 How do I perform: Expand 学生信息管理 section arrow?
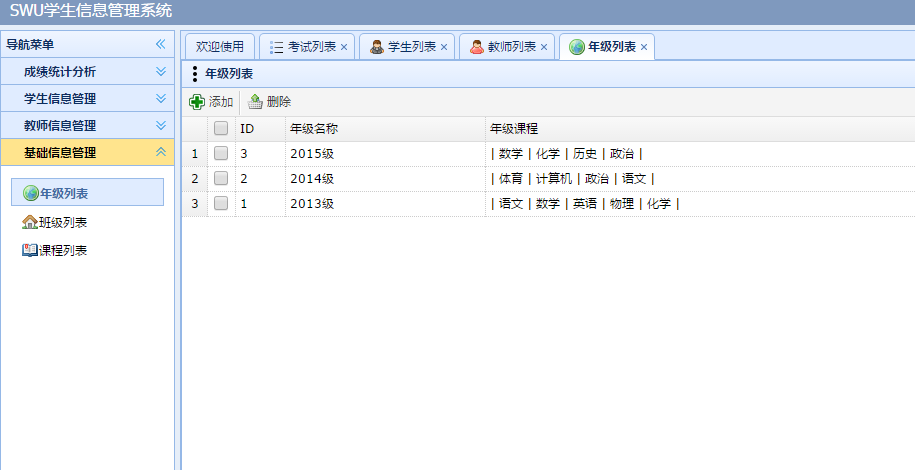tap(161, 98)
